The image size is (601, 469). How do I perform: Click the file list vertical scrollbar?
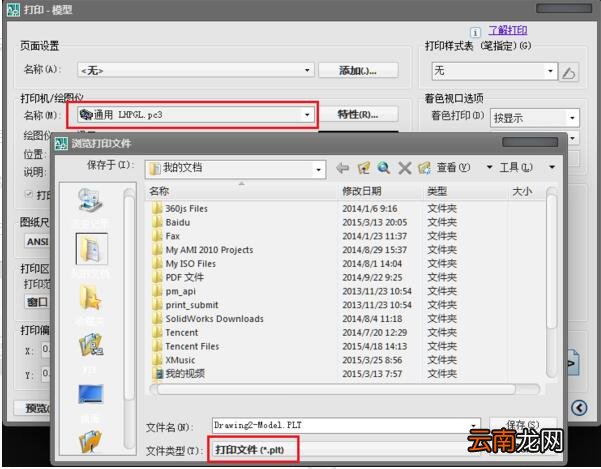[x=551, y=282]
